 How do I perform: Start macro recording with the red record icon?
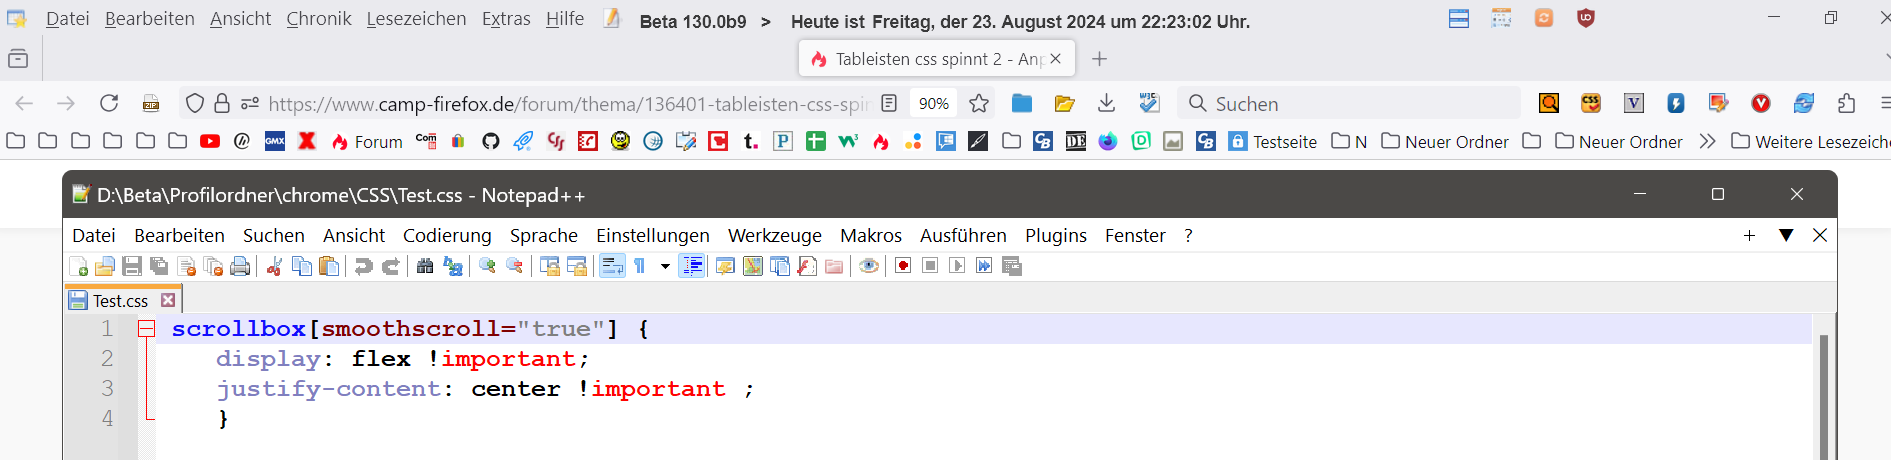(x=903, y=266)
